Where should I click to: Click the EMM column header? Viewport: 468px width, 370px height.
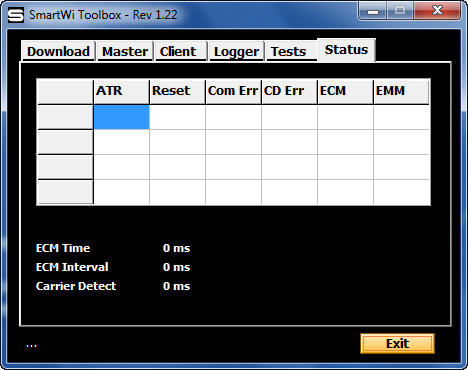click(401, 92)
